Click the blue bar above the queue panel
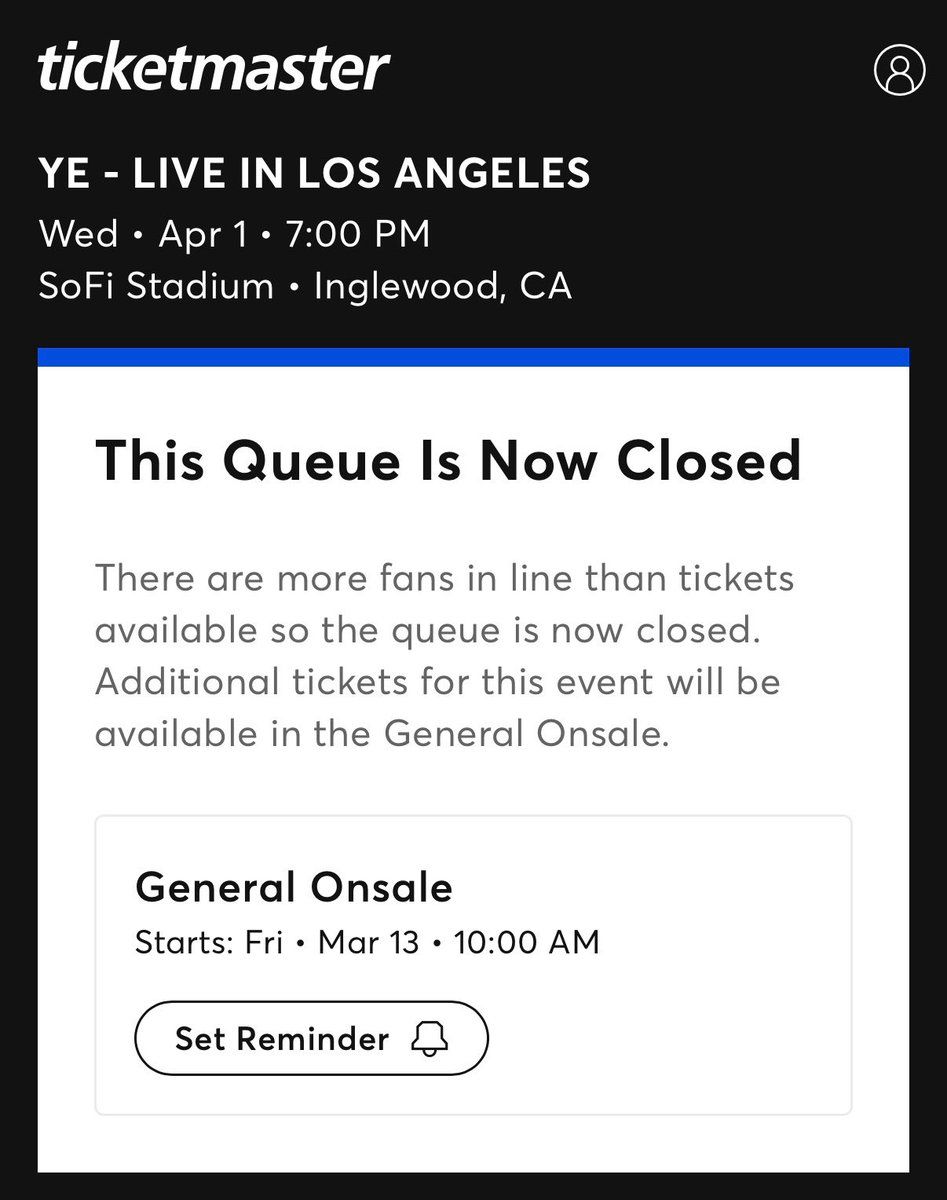This screenshot has width=947, height=1200. pos(473,357)
